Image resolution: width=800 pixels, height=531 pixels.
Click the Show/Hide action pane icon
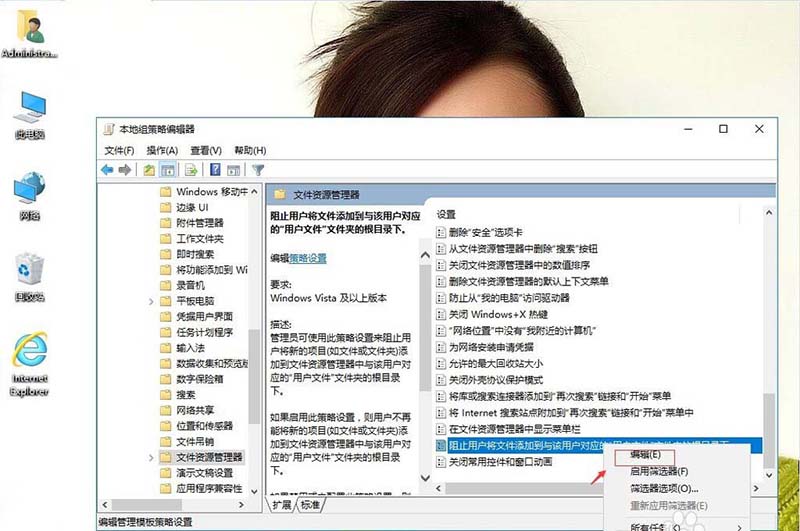coord(234,170)
